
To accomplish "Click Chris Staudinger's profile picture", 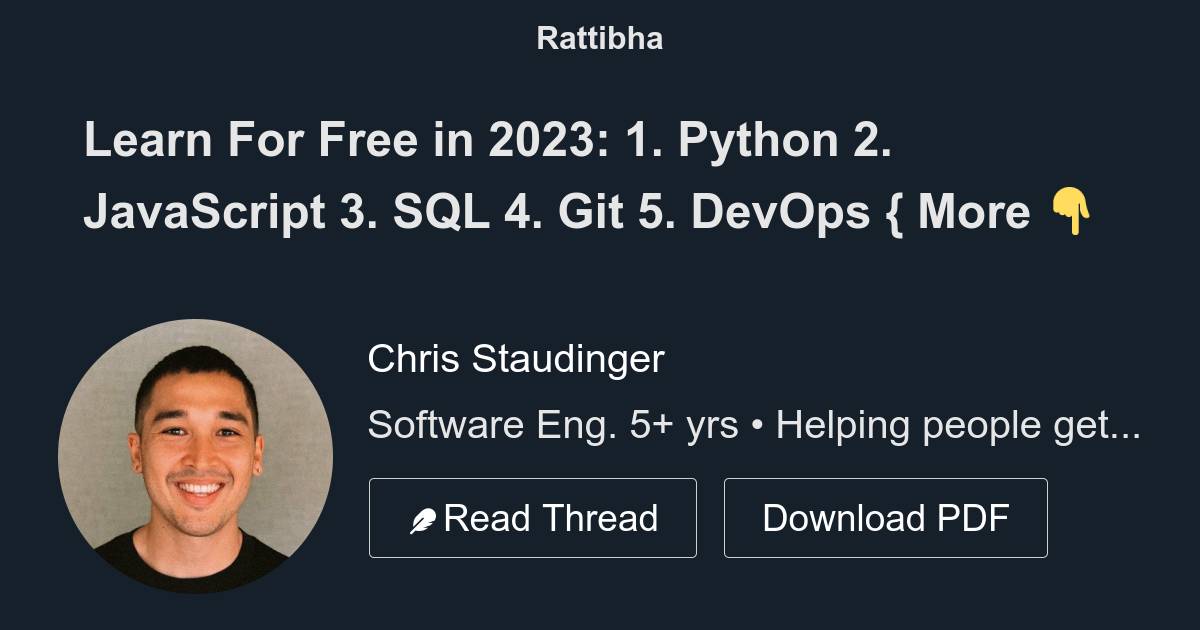I will point(197,453).
